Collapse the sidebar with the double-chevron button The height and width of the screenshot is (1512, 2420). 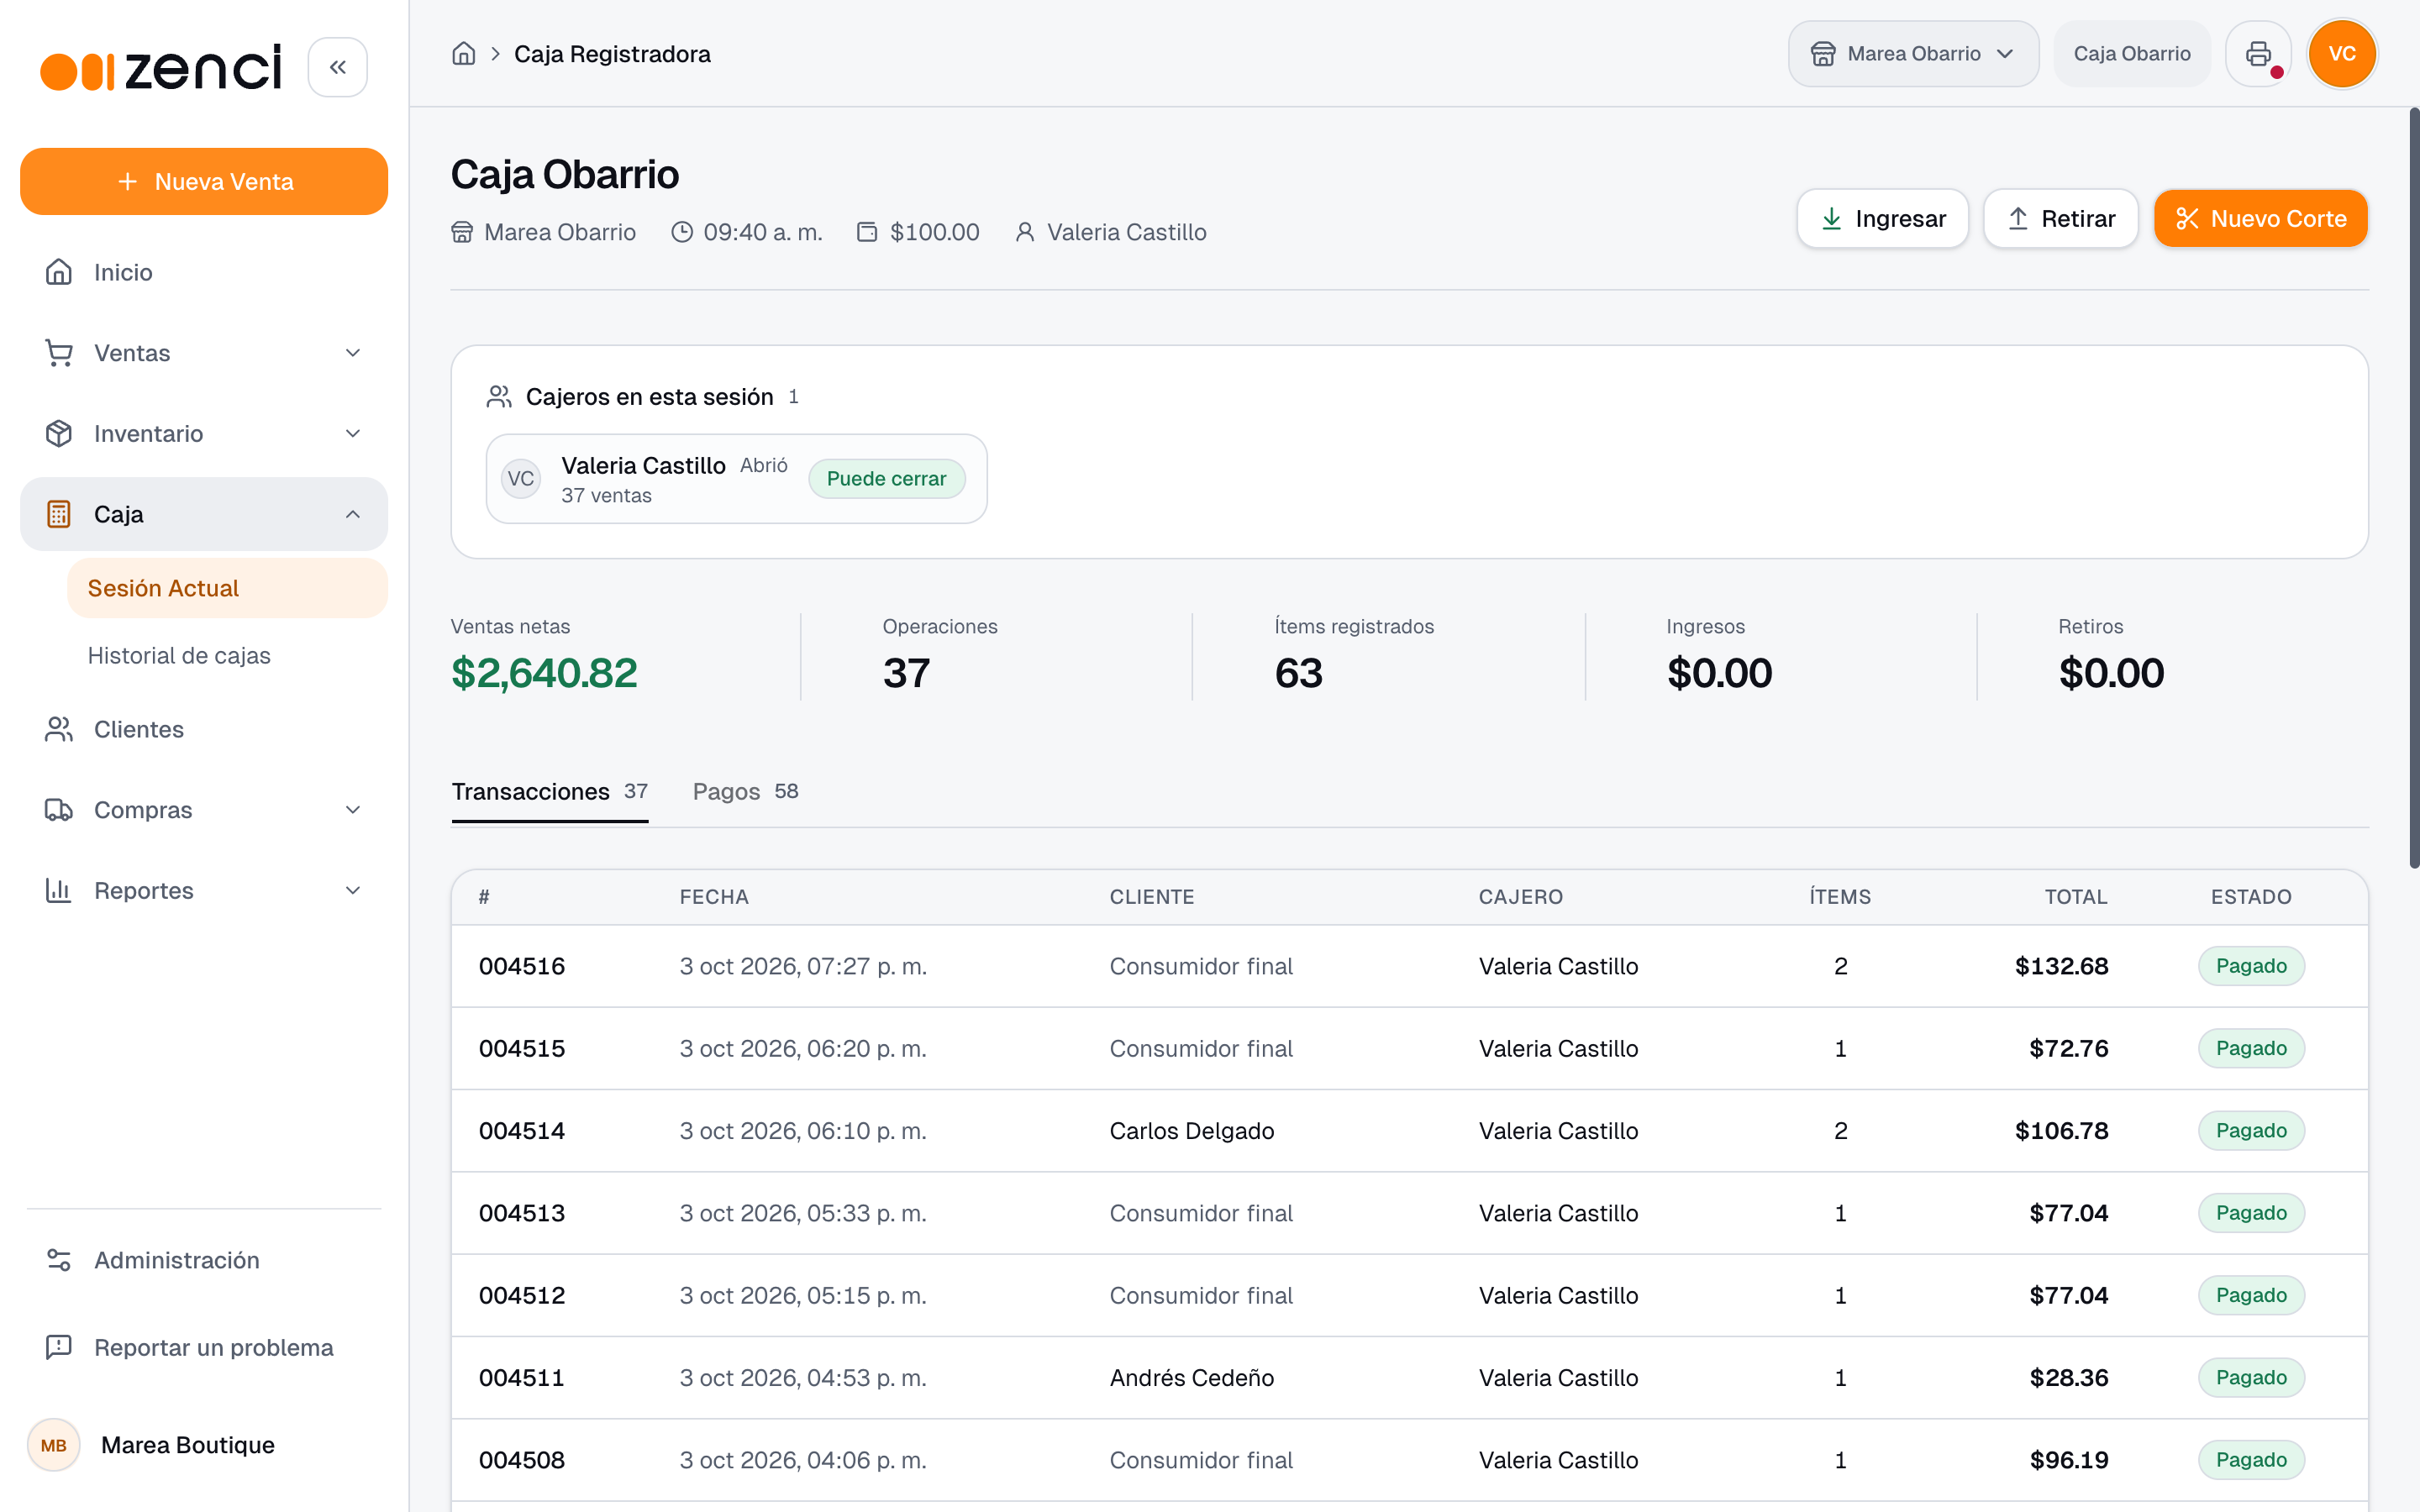[338, 67]
